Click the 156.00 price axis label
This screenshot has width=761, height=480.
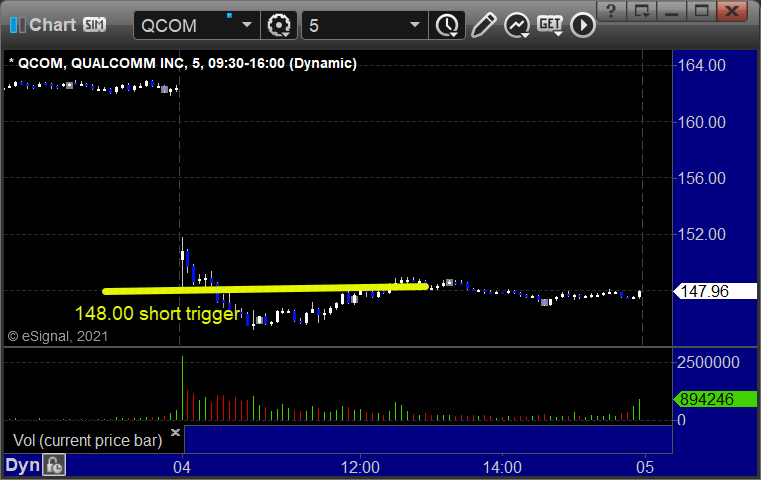pyautogui.click(x=701, y=178)
